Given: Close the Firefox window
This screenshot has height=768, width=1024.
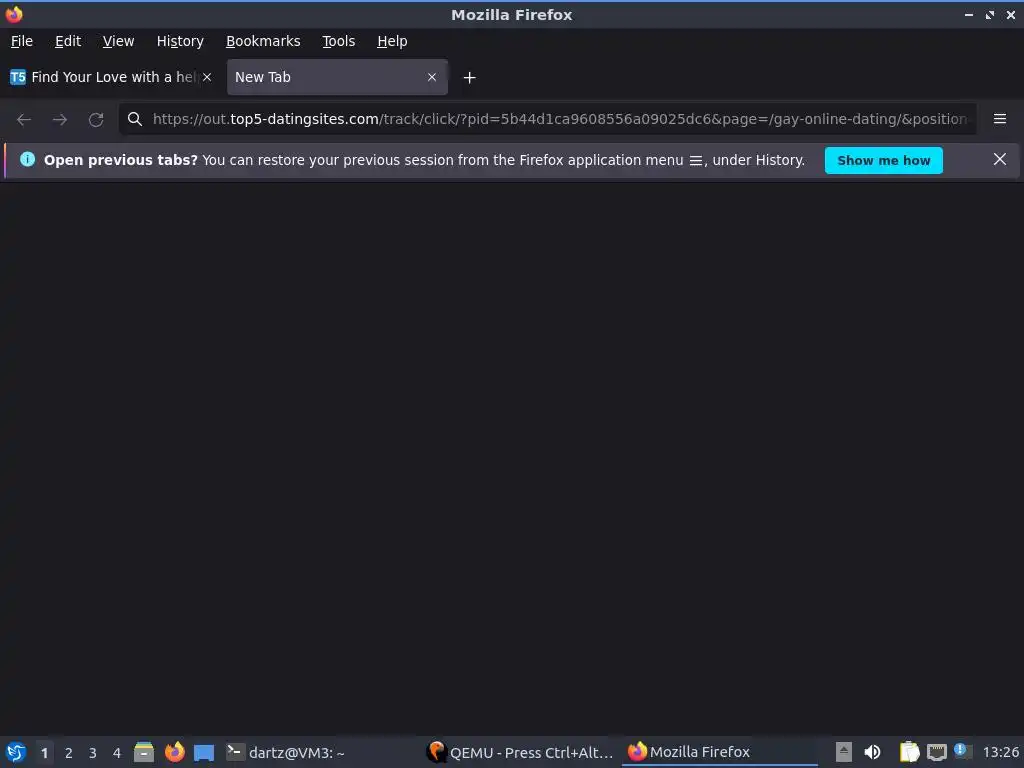Looking at the screenshot, I should [x=1010, y=14].
